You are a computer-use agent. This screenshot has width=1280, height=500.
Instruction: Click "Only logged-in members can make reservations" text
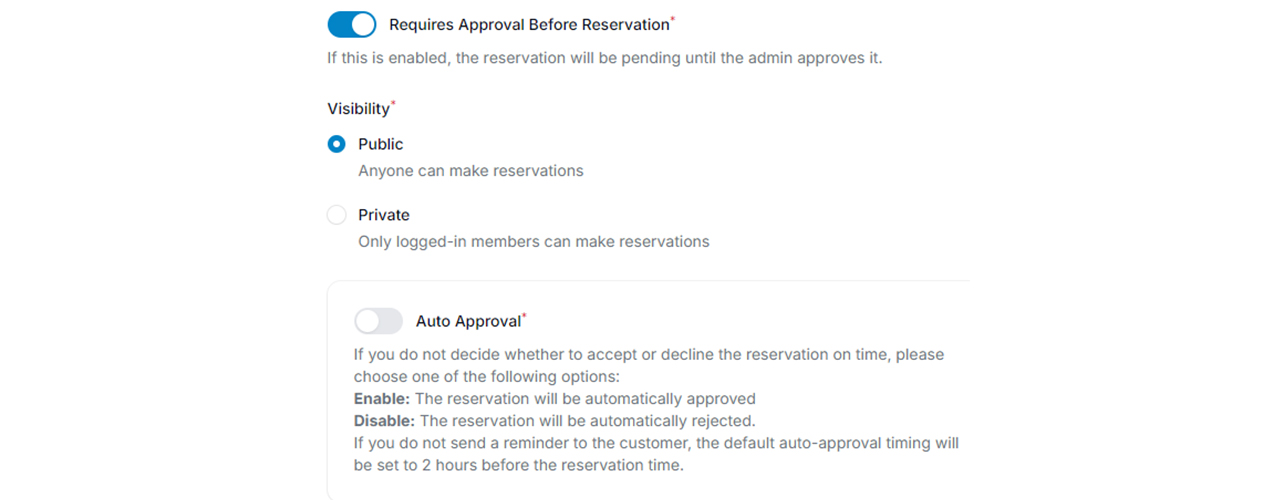(533, 241)
